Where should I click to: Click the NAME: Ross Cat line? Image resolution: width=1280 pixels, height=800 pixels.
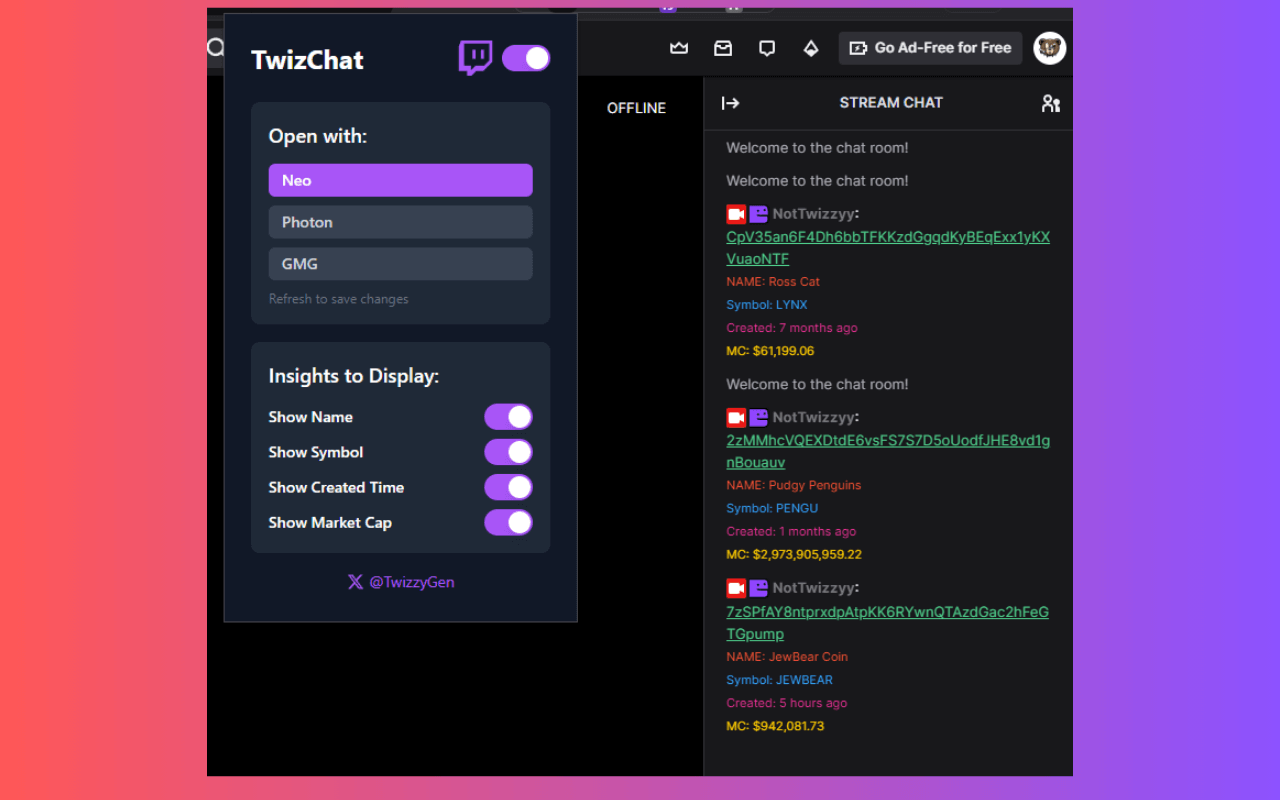pyautogui.click(x=773, y=282)
